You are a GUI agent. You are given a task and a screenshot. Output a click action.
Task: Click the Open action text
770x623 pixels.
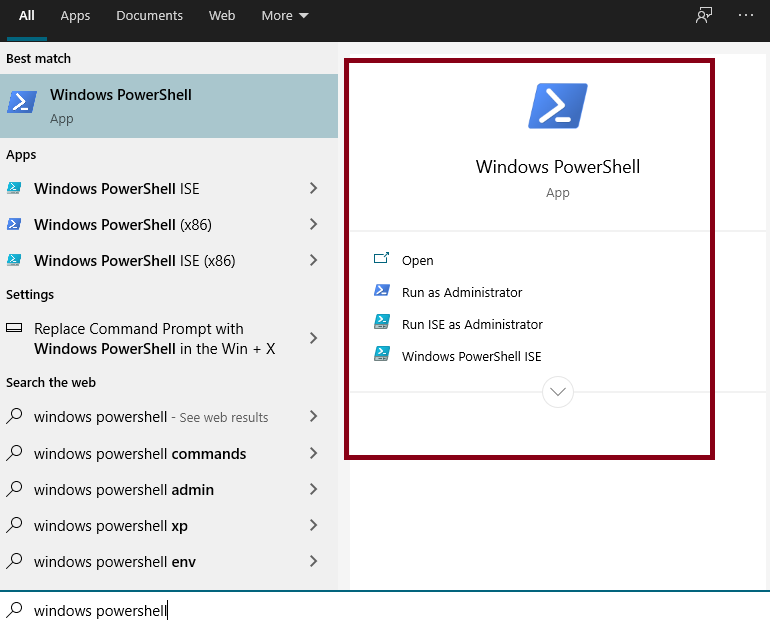417,260
